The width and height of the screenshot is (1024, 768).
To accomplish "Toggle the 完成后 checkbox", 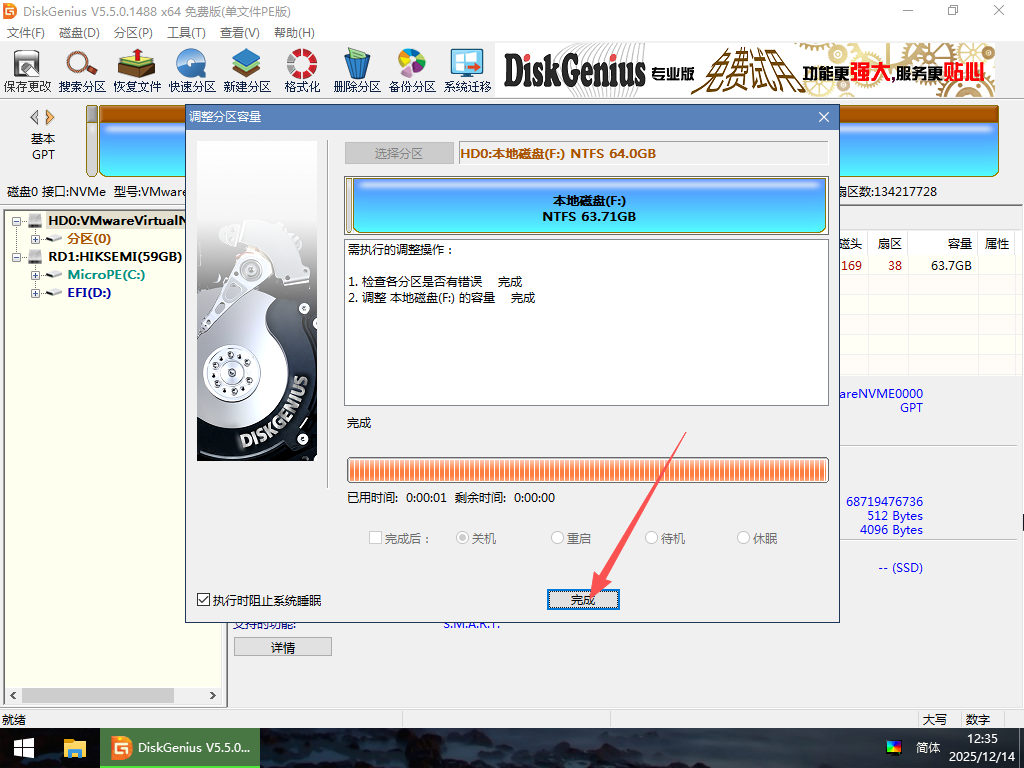I will [x=375, y=538].
